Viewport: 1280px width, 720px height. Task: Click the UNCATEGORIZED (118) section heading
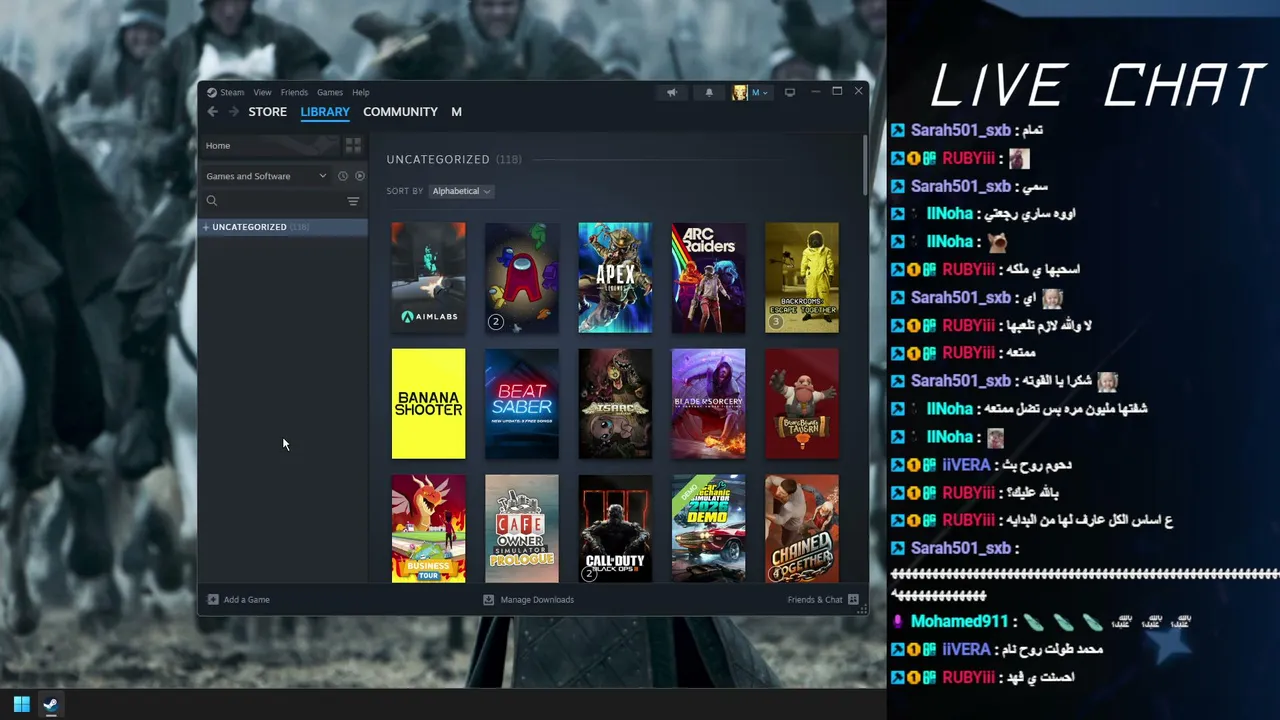[x=454, y=160]
